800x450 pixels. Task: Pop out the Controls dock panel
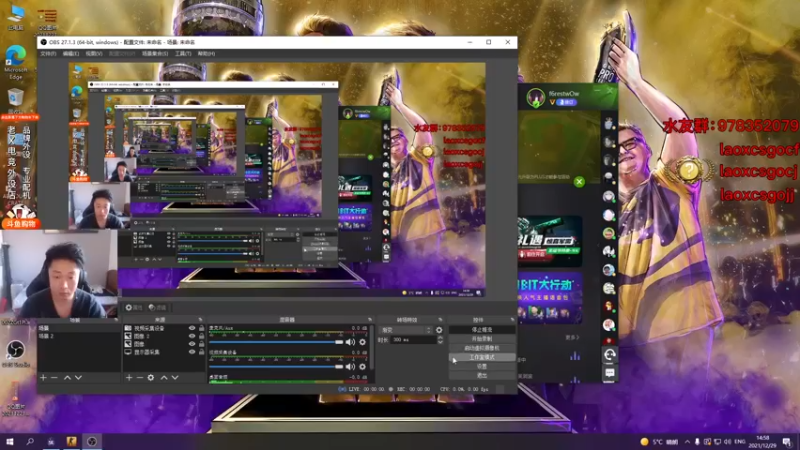pyautogui.click(x=512, y=320)
